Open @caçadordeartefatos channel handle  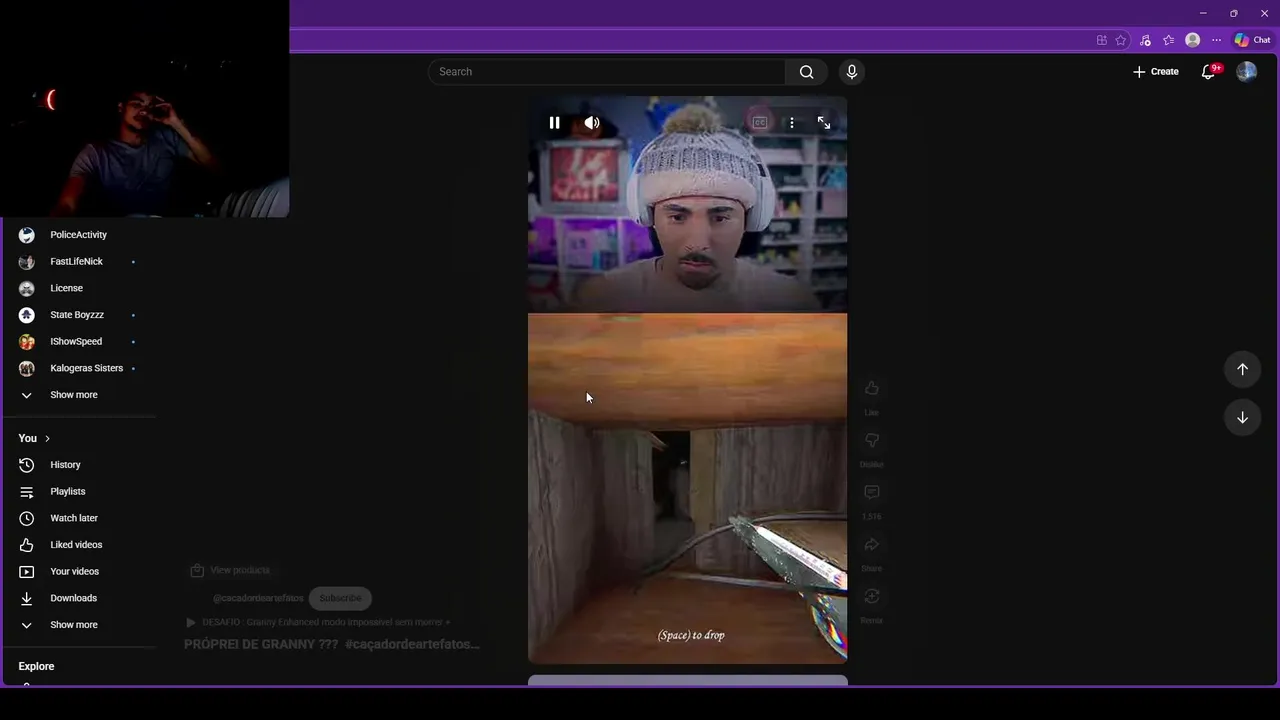tap(258, 598)
